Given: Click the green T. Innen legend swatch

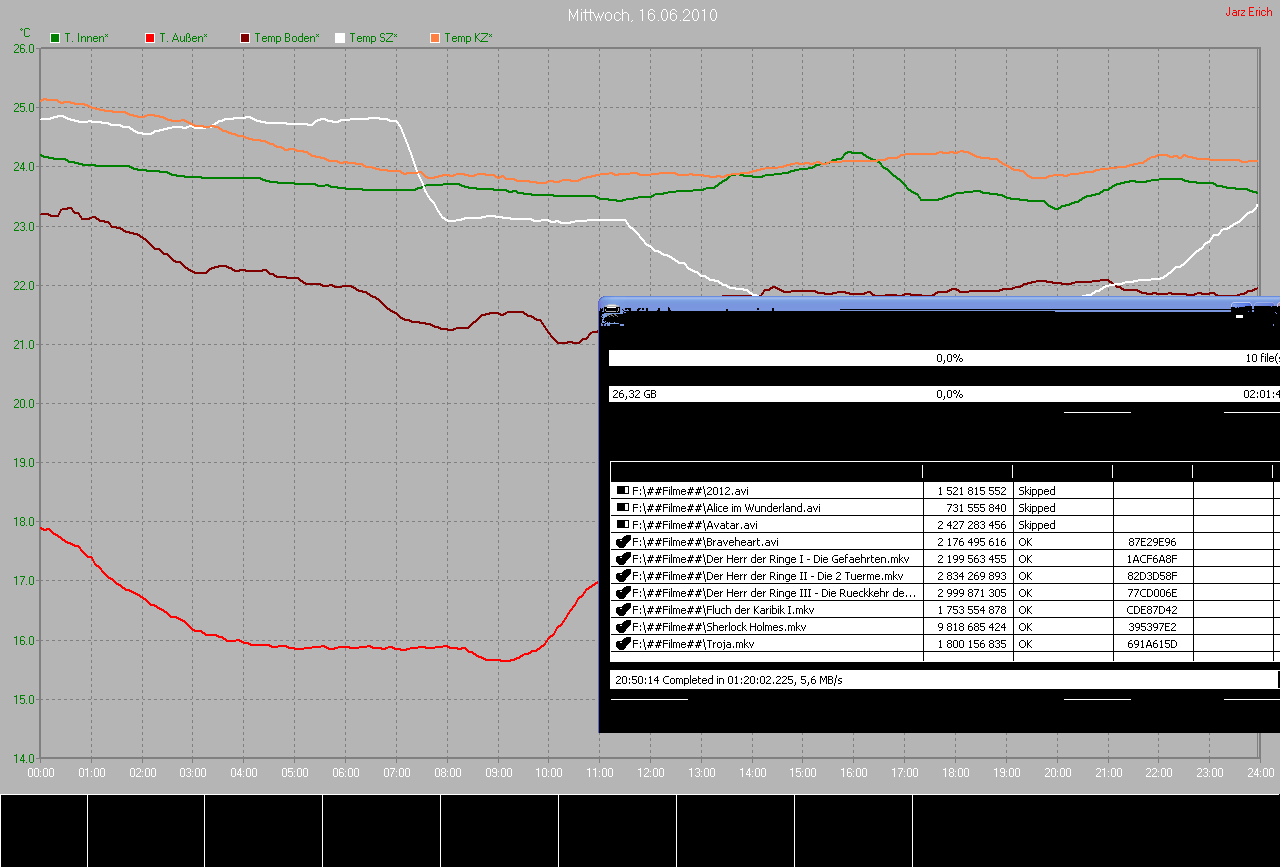Looking at the screenshot, I should pos(55,38).
